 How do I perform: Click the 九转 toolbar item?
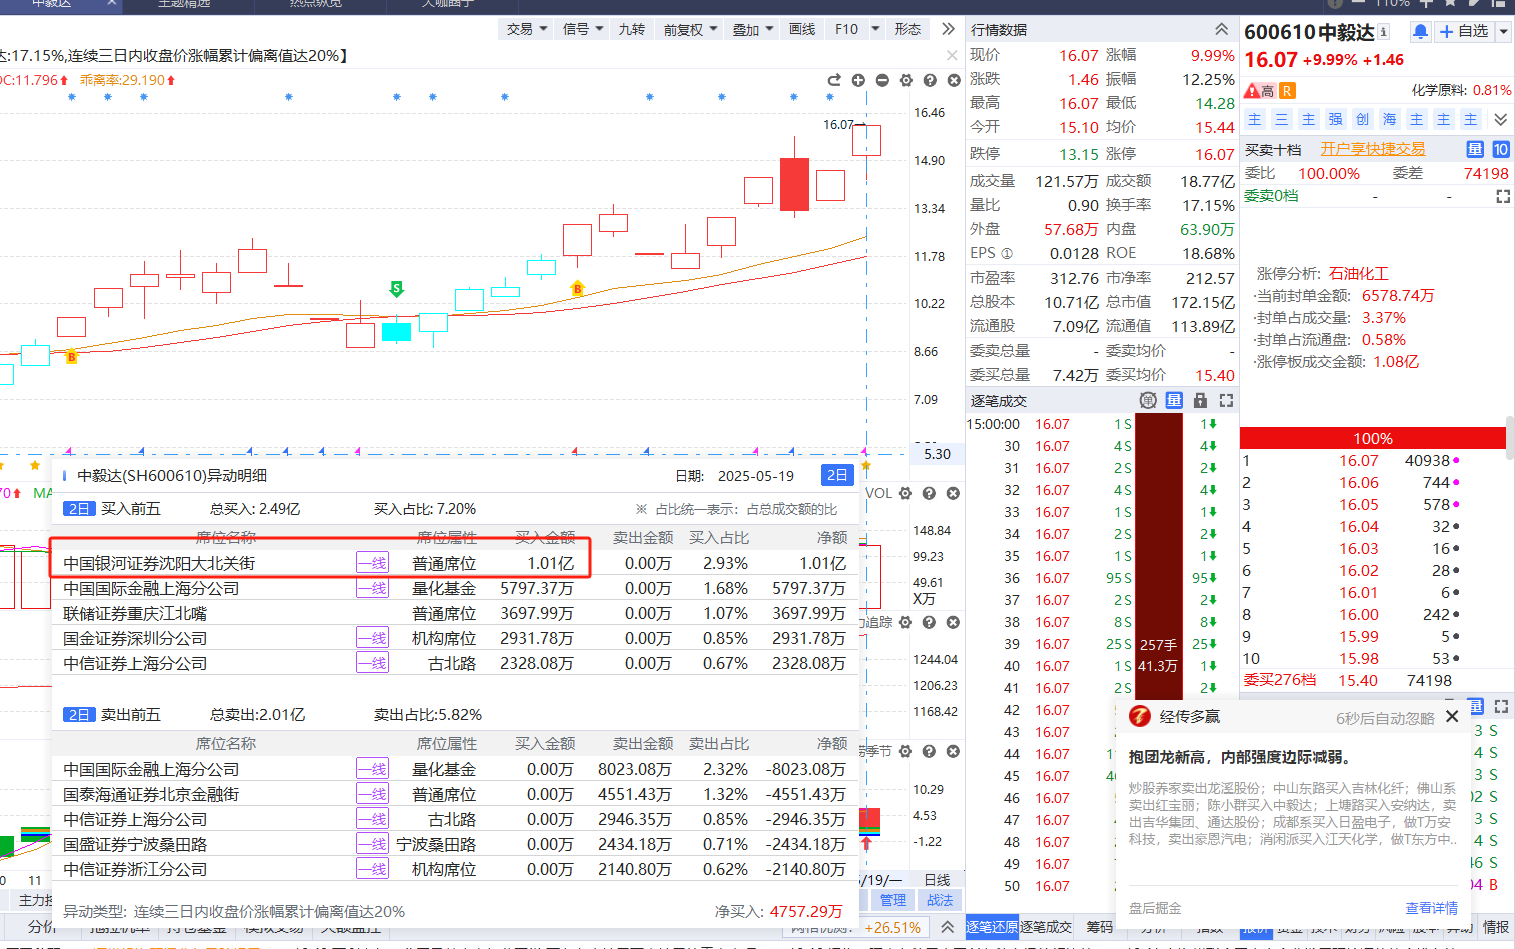tap(631, 29)
